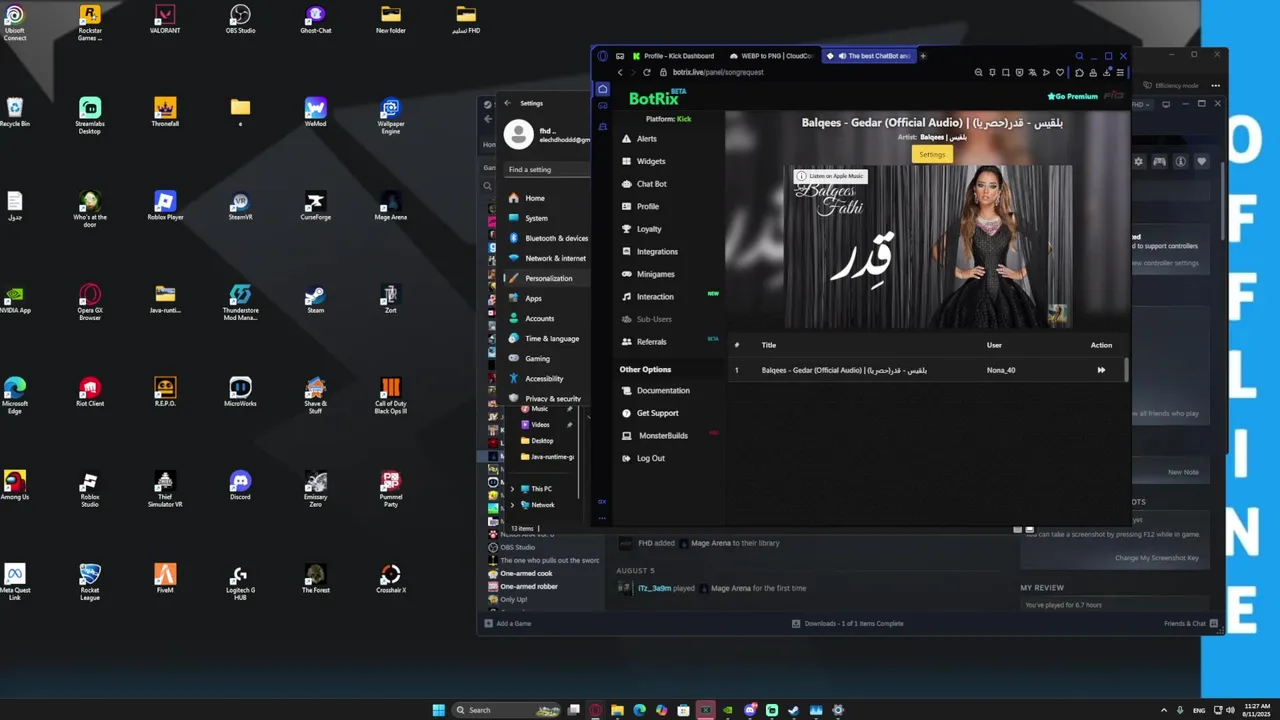Open OBS Studio desktop shortcut
This screenshot has width=1280, height=720.
tap(240, 19)
